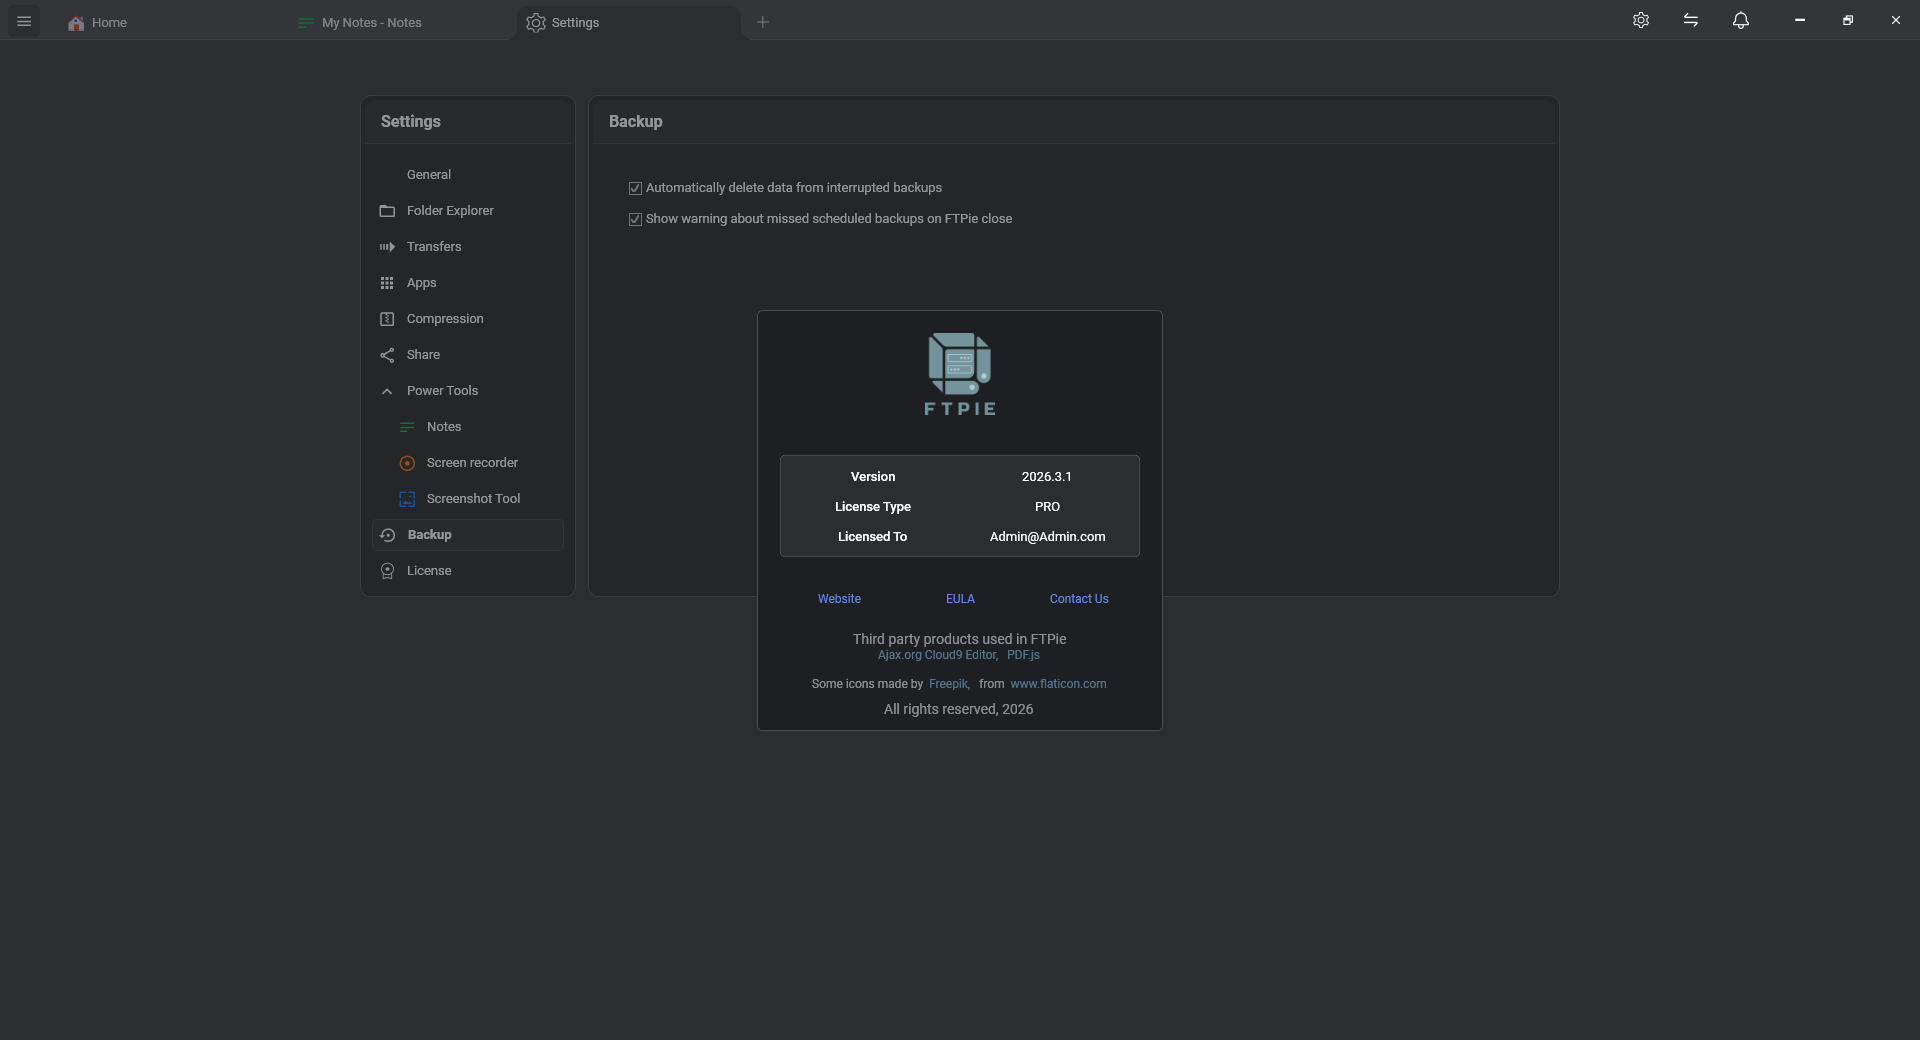Click the Backup panel heading
The width and height of the screenshot is (1920, 1040).
pyautogui.click(x=636, y=121)
